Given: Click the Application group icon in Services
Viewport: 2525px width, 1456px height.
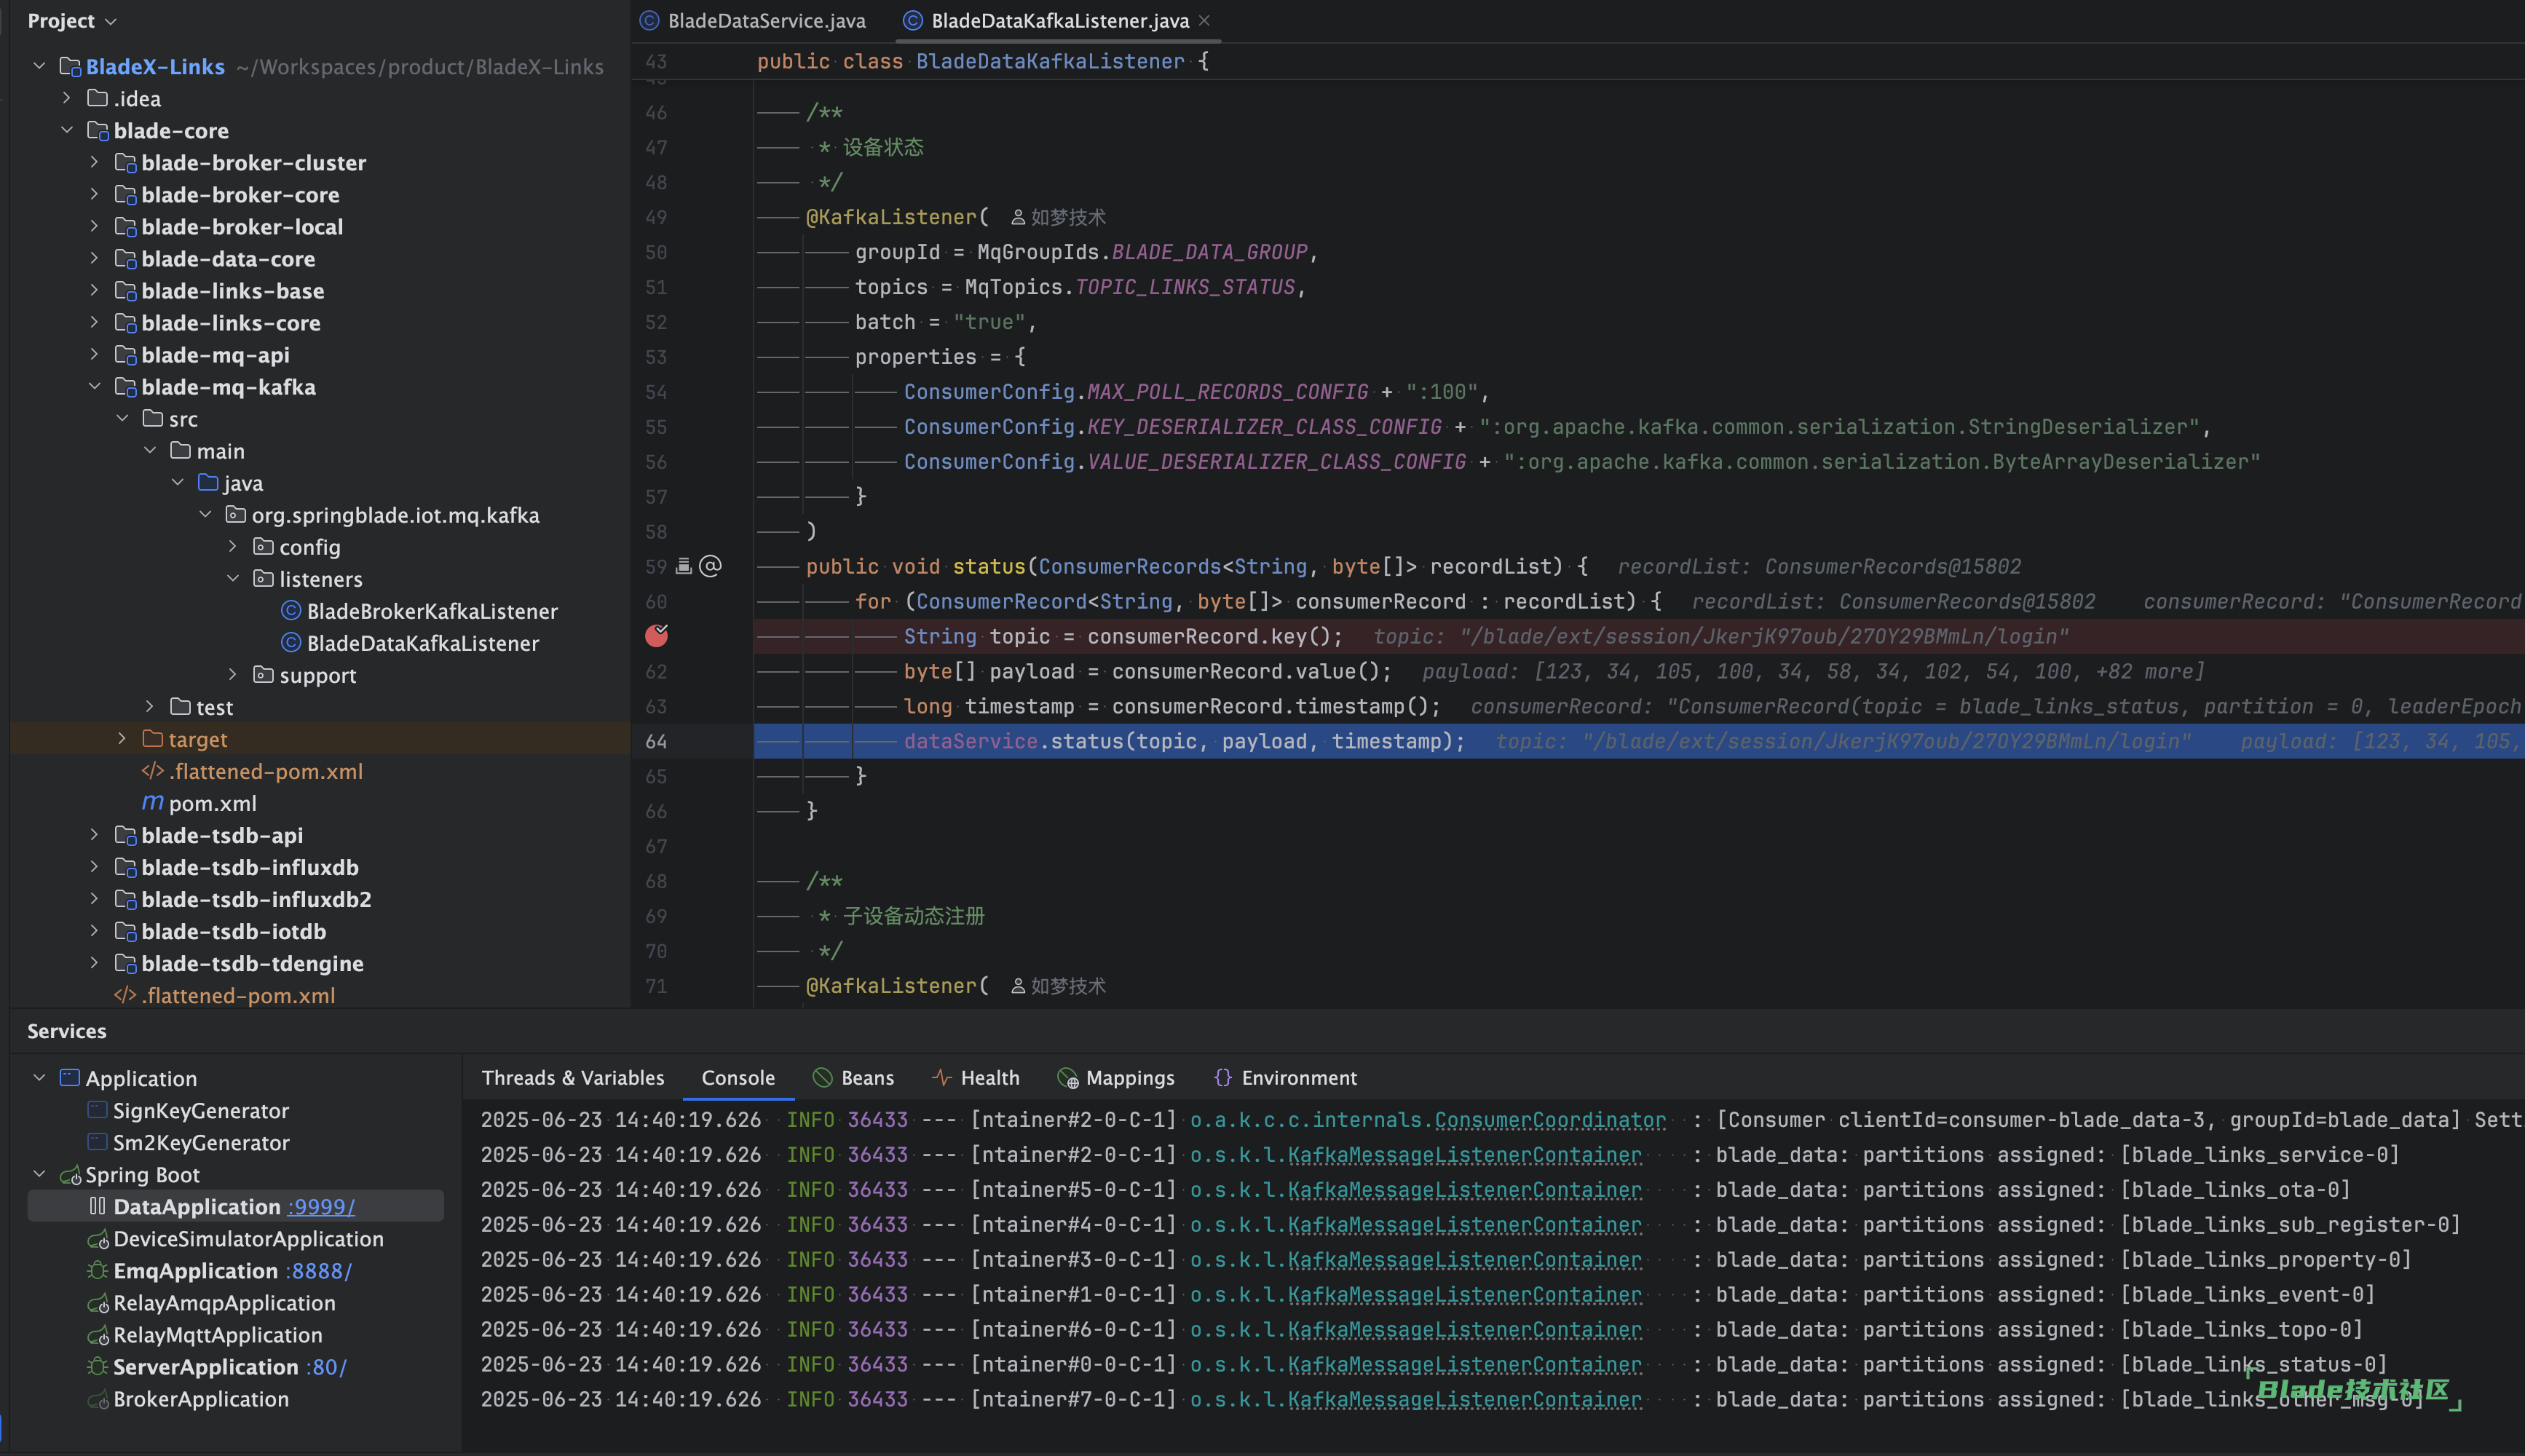Looking at the screenshot, I should tap(70, 1078).
